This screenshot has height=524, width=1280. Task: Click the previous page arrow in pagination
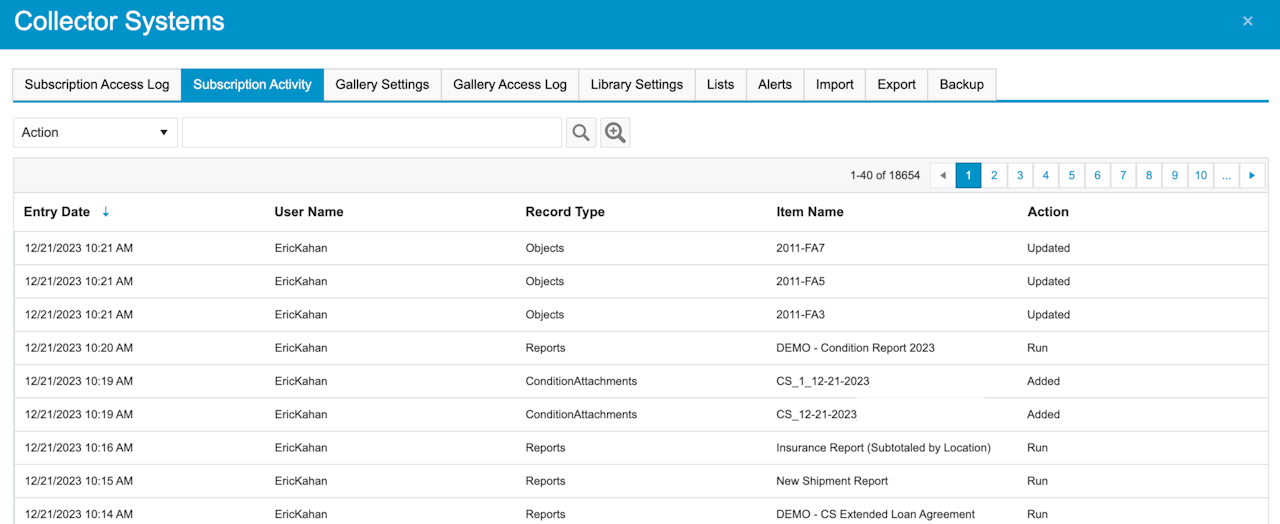click(942, 176)
